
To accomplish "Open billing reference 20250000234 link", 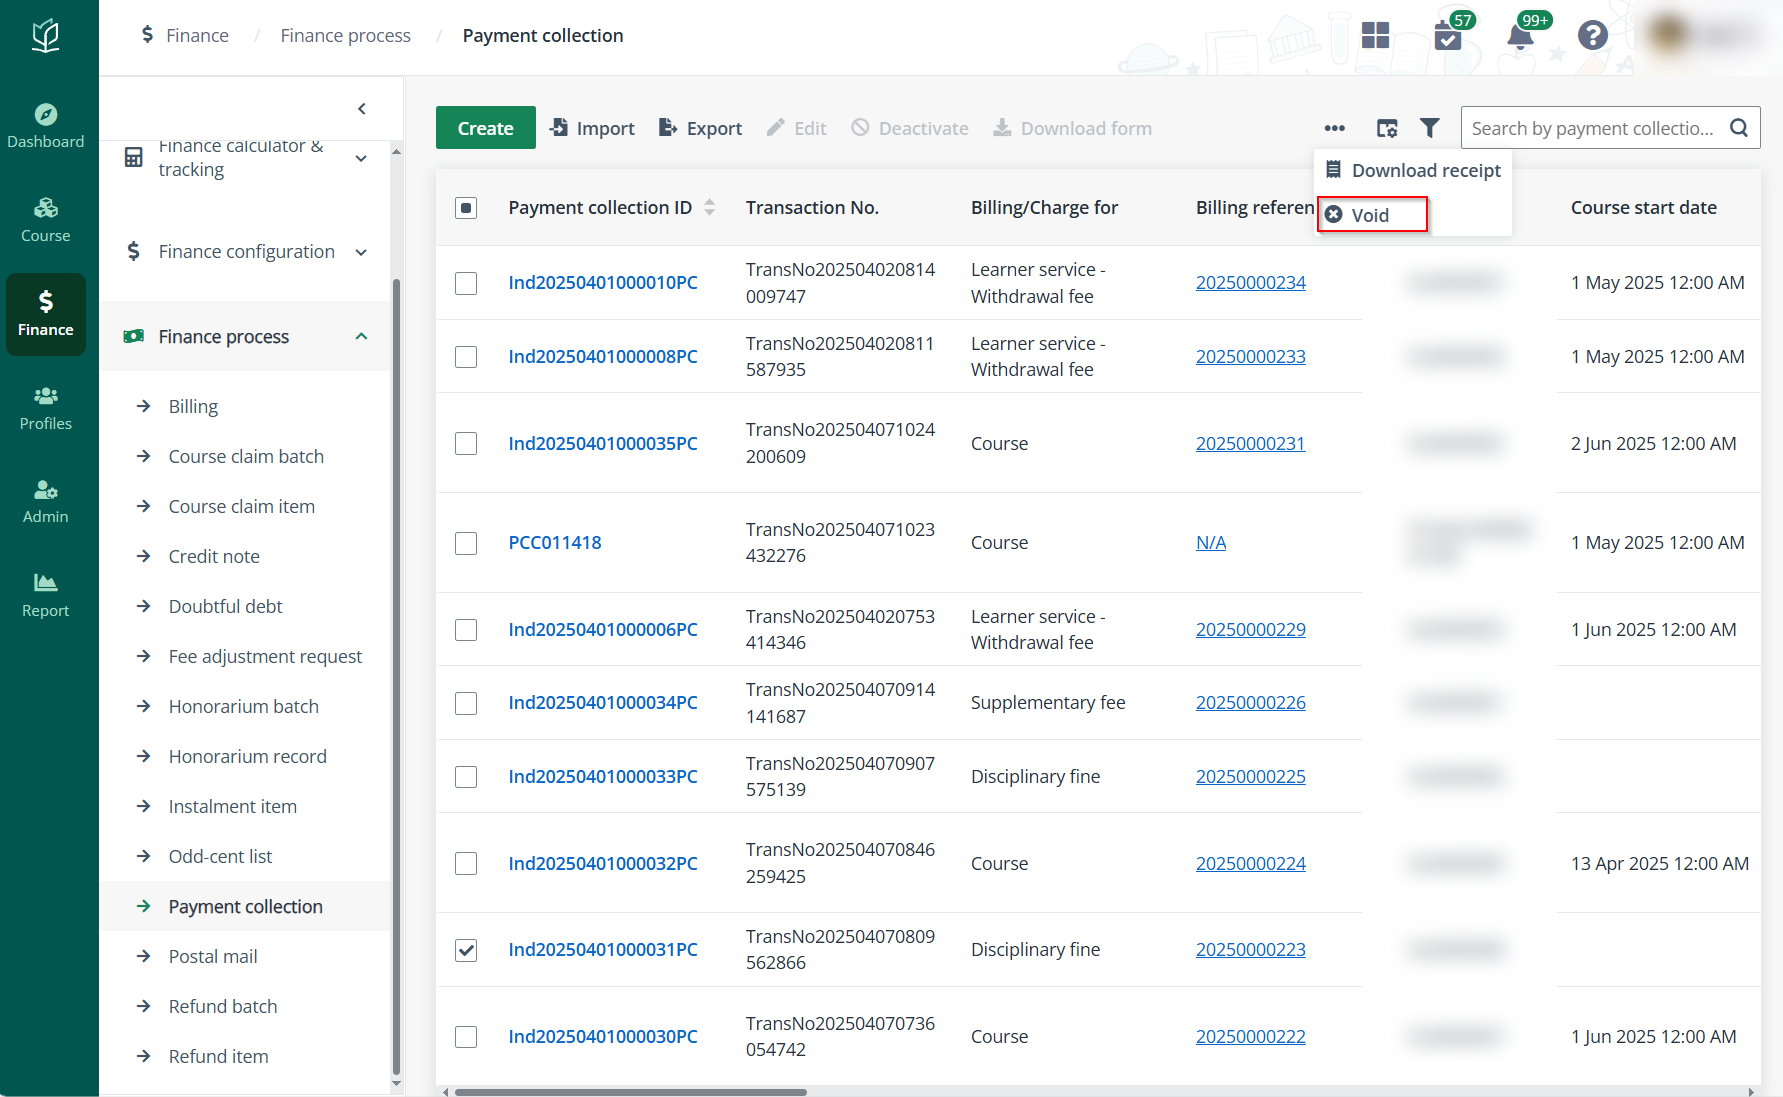I will (1251, 283).
